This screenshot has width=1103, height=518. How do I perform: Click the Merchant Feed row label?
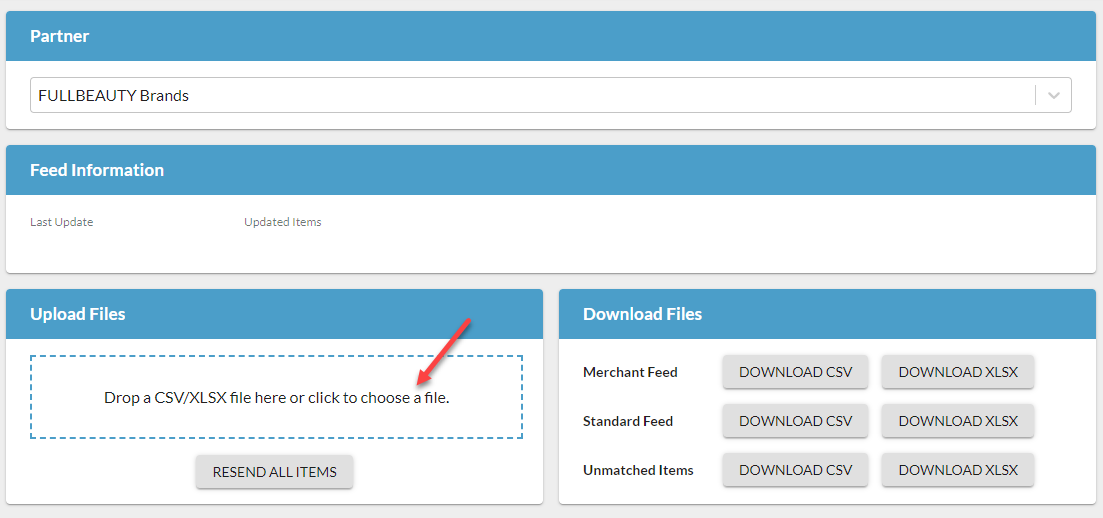tap(630, 372)
